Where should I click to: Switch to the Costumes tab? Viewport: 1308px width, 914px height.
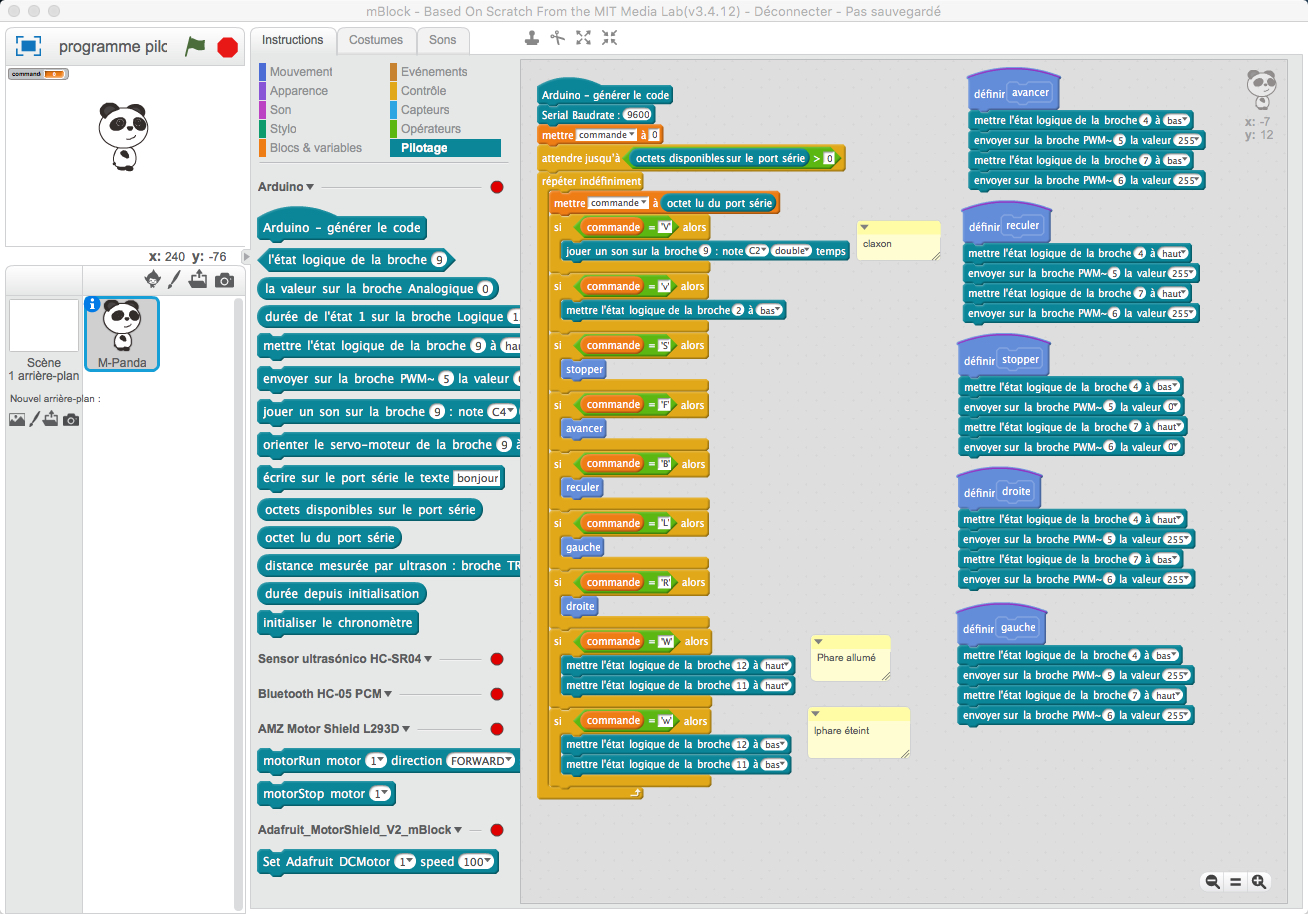coord(376,40)
